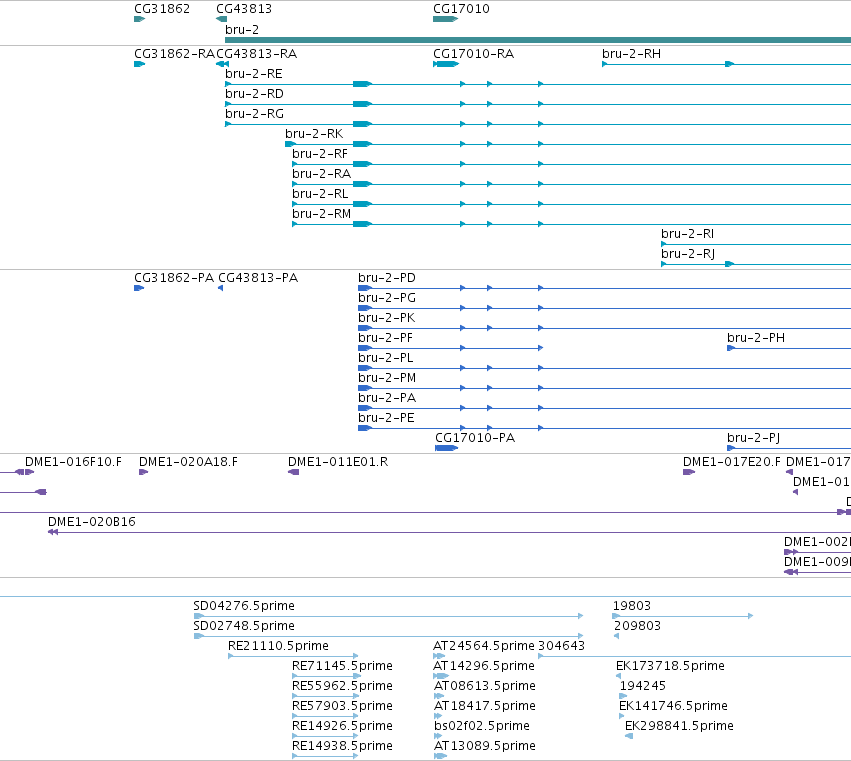The height and width of the screenshot is (761, 851).
Task: Select the CG17010-RA transcript label
Action: (473, 54)
